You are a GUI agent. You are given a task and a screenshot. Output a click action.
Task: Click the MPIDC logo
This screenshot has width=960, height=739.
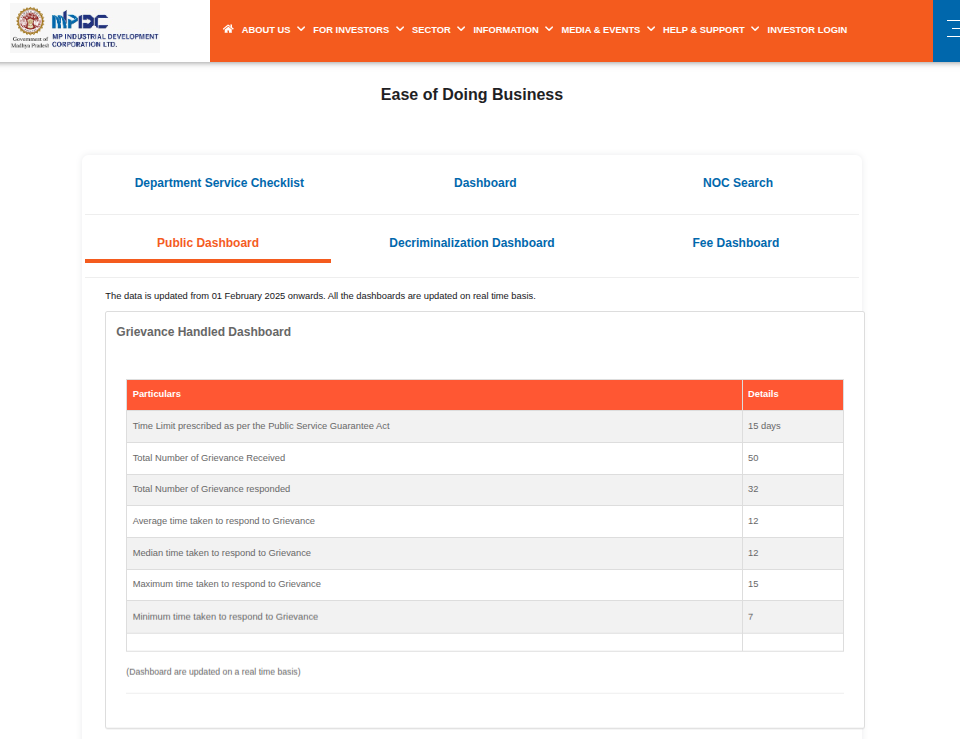(85, 28)
